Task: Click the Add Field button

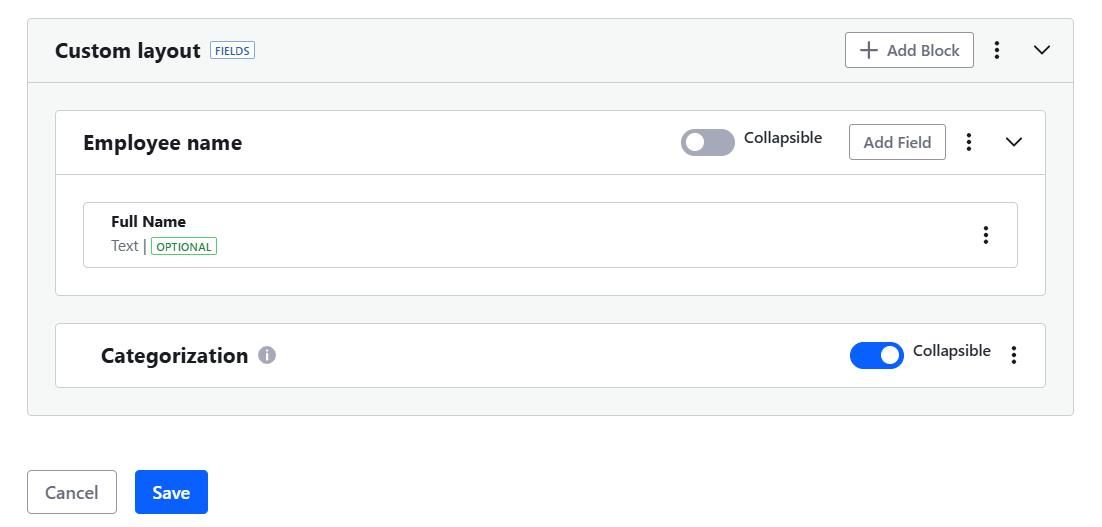Action: pos(897,142)
